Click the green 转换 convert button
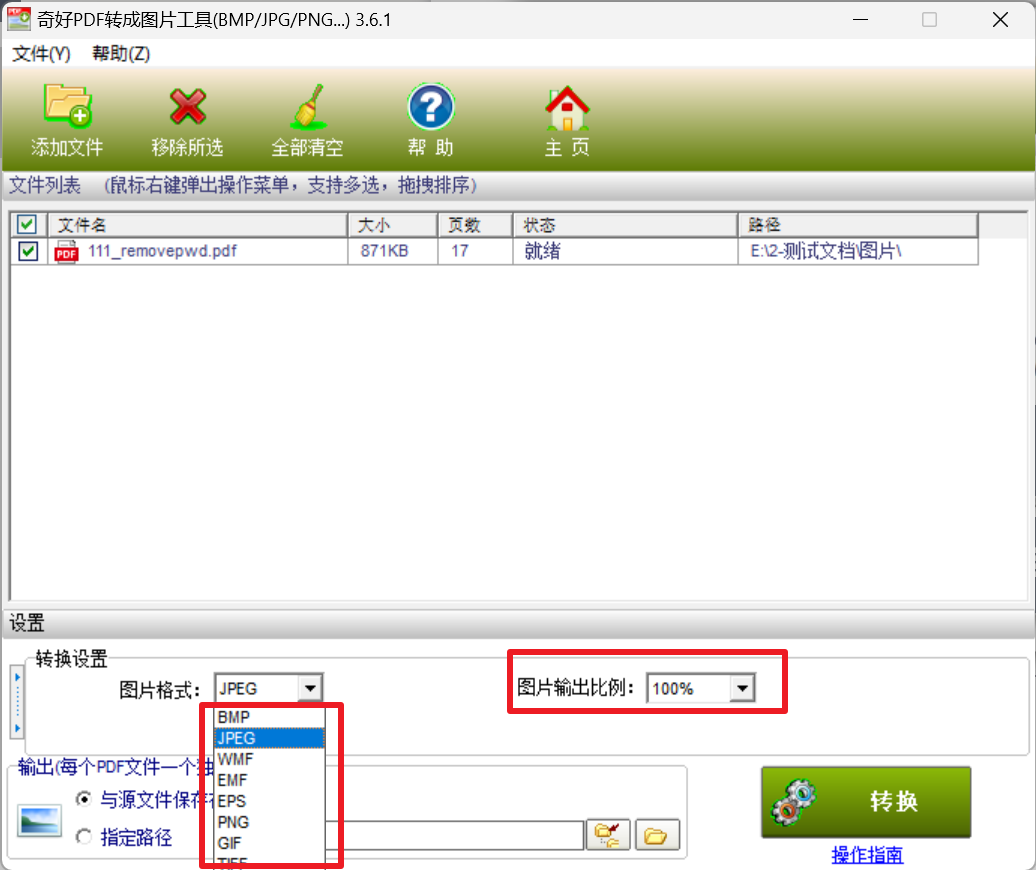 click(866, 801)
